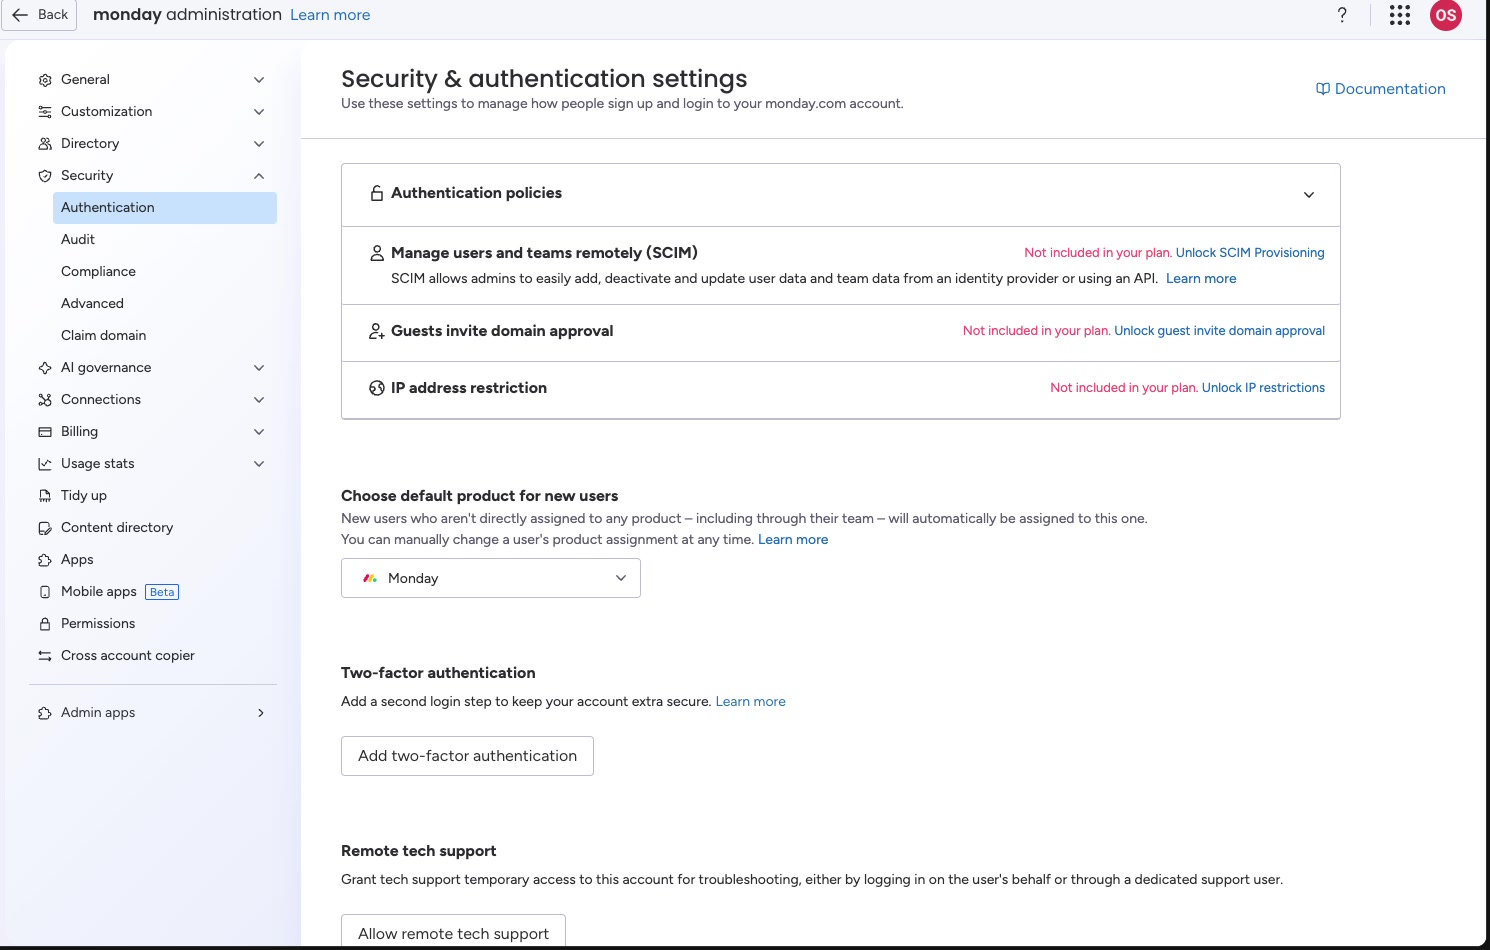This screenshot has width=1490, height=950.
Task: Click Unlock IP restrictions link
Action: pos(1263,388)
